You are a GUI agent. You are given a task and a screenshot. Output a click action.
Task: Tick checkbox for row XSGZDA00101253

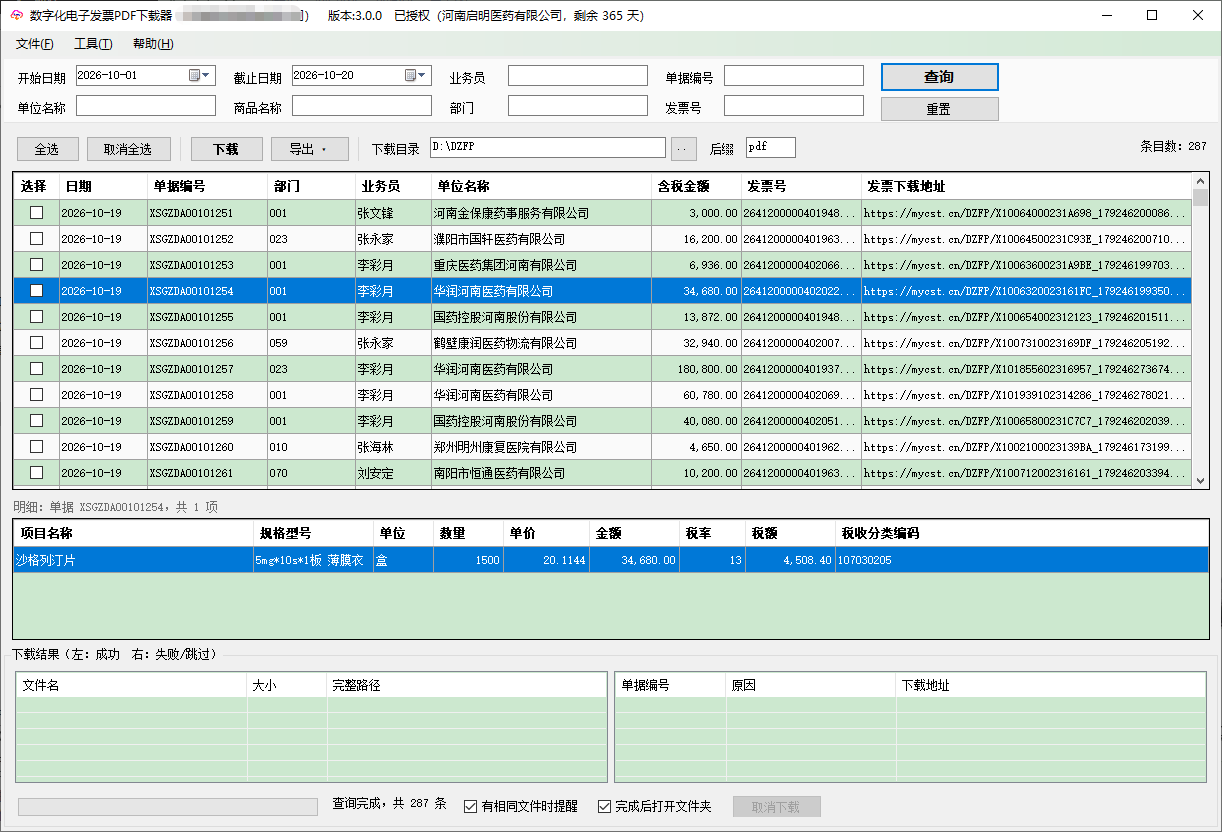36,265
